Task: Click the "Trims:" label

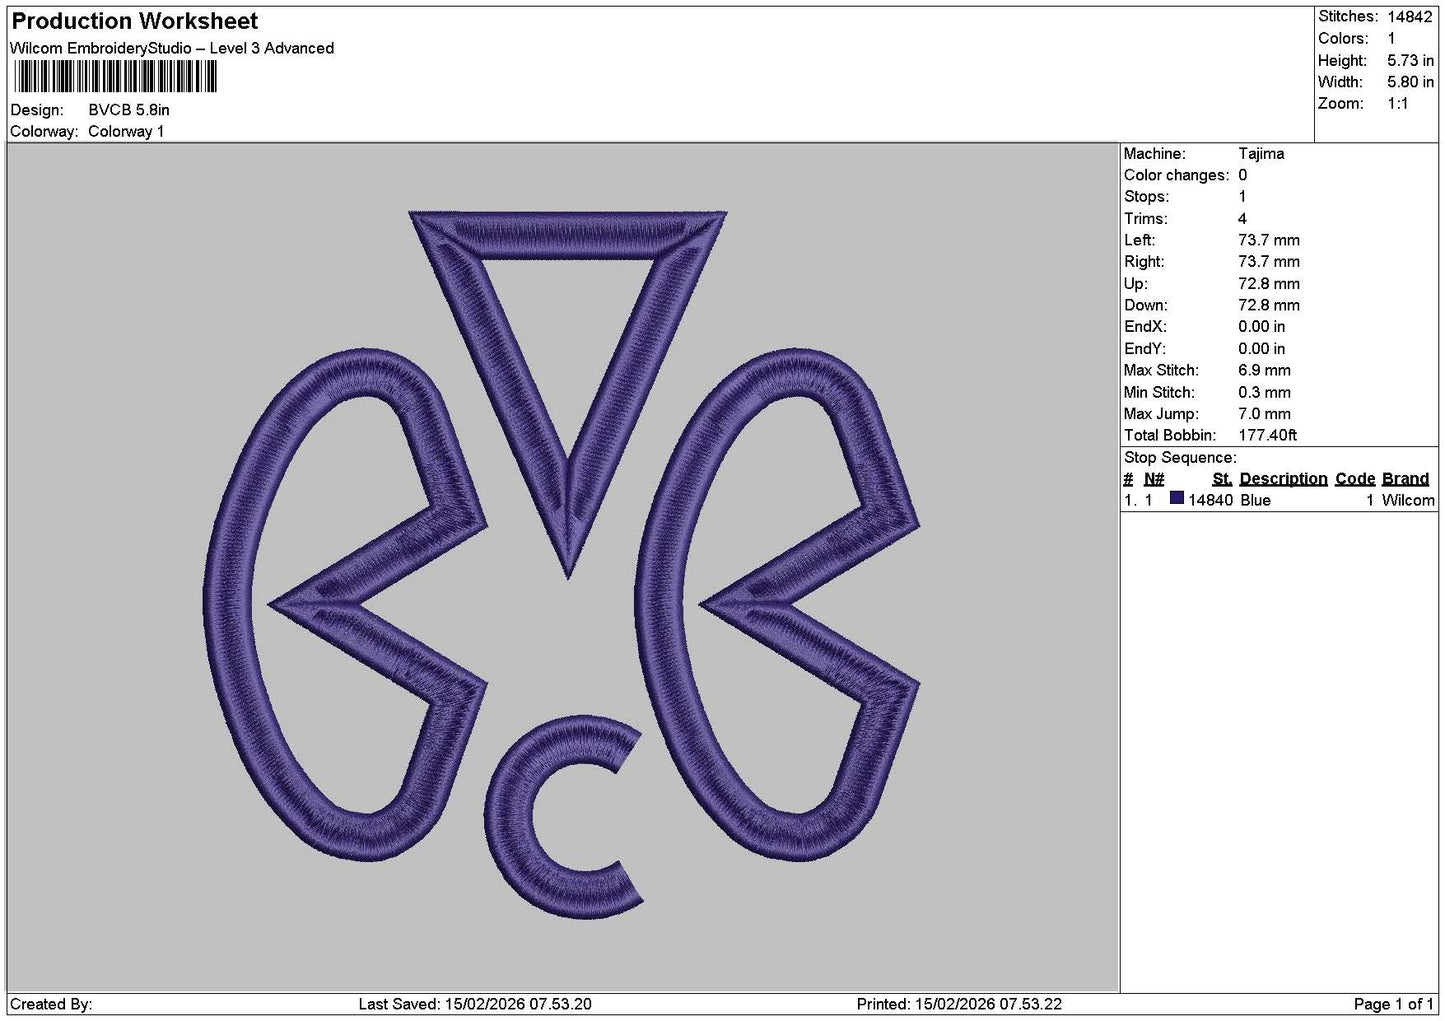Action: (x=1145, y=219)
